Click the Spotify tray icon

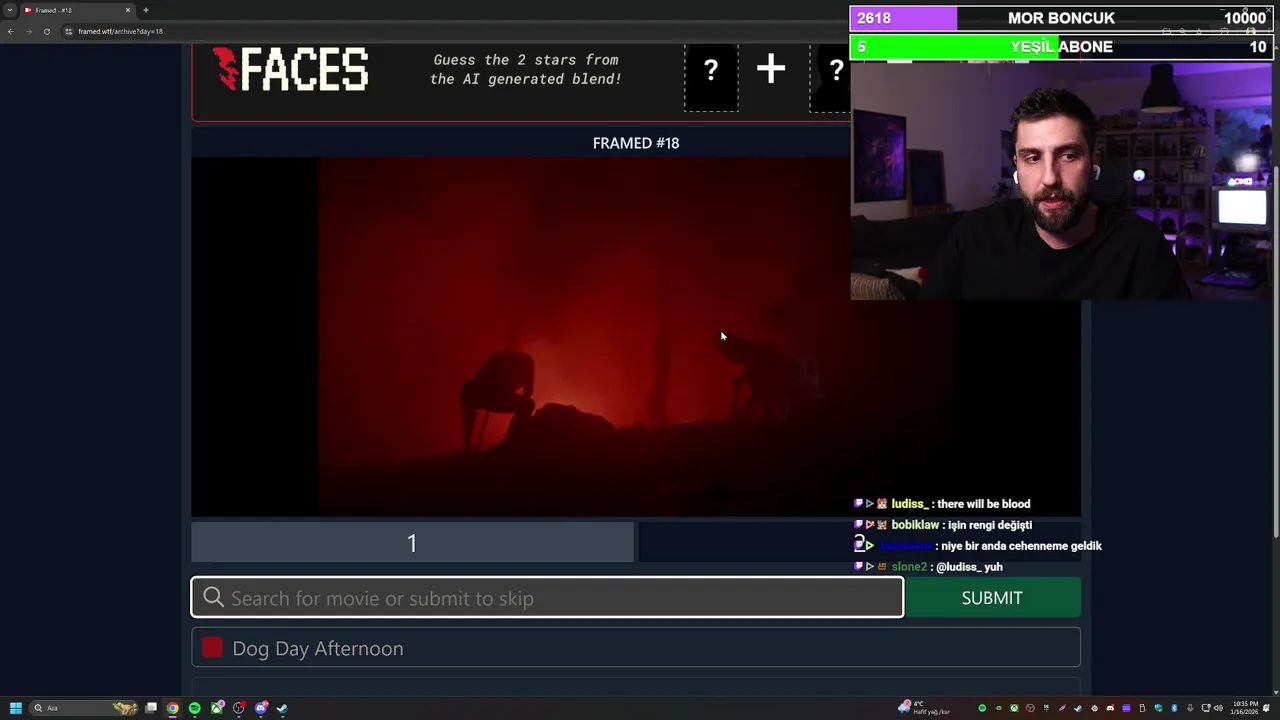coord(982,708)
